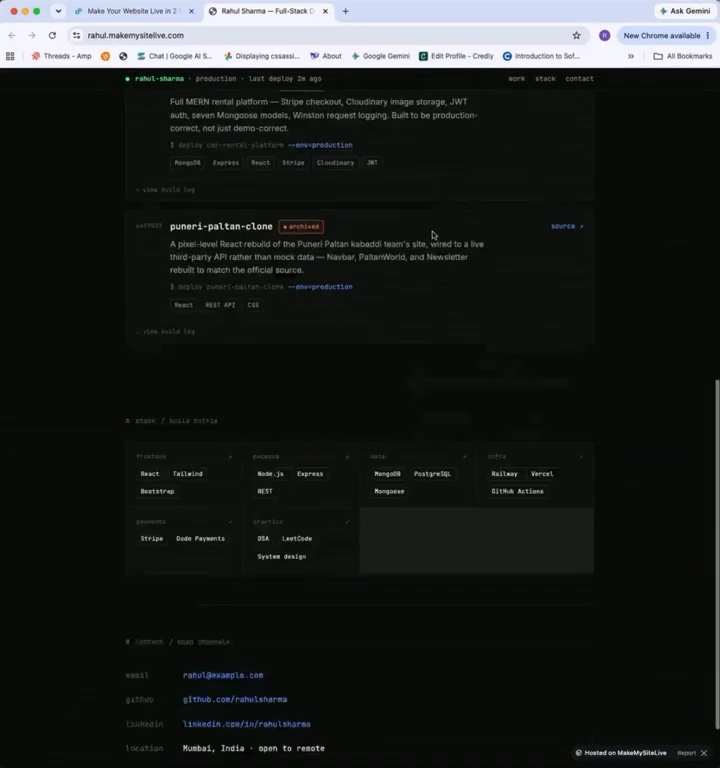Bookmark this page with the star icon
720x768 pixels.
pos(576,35)
